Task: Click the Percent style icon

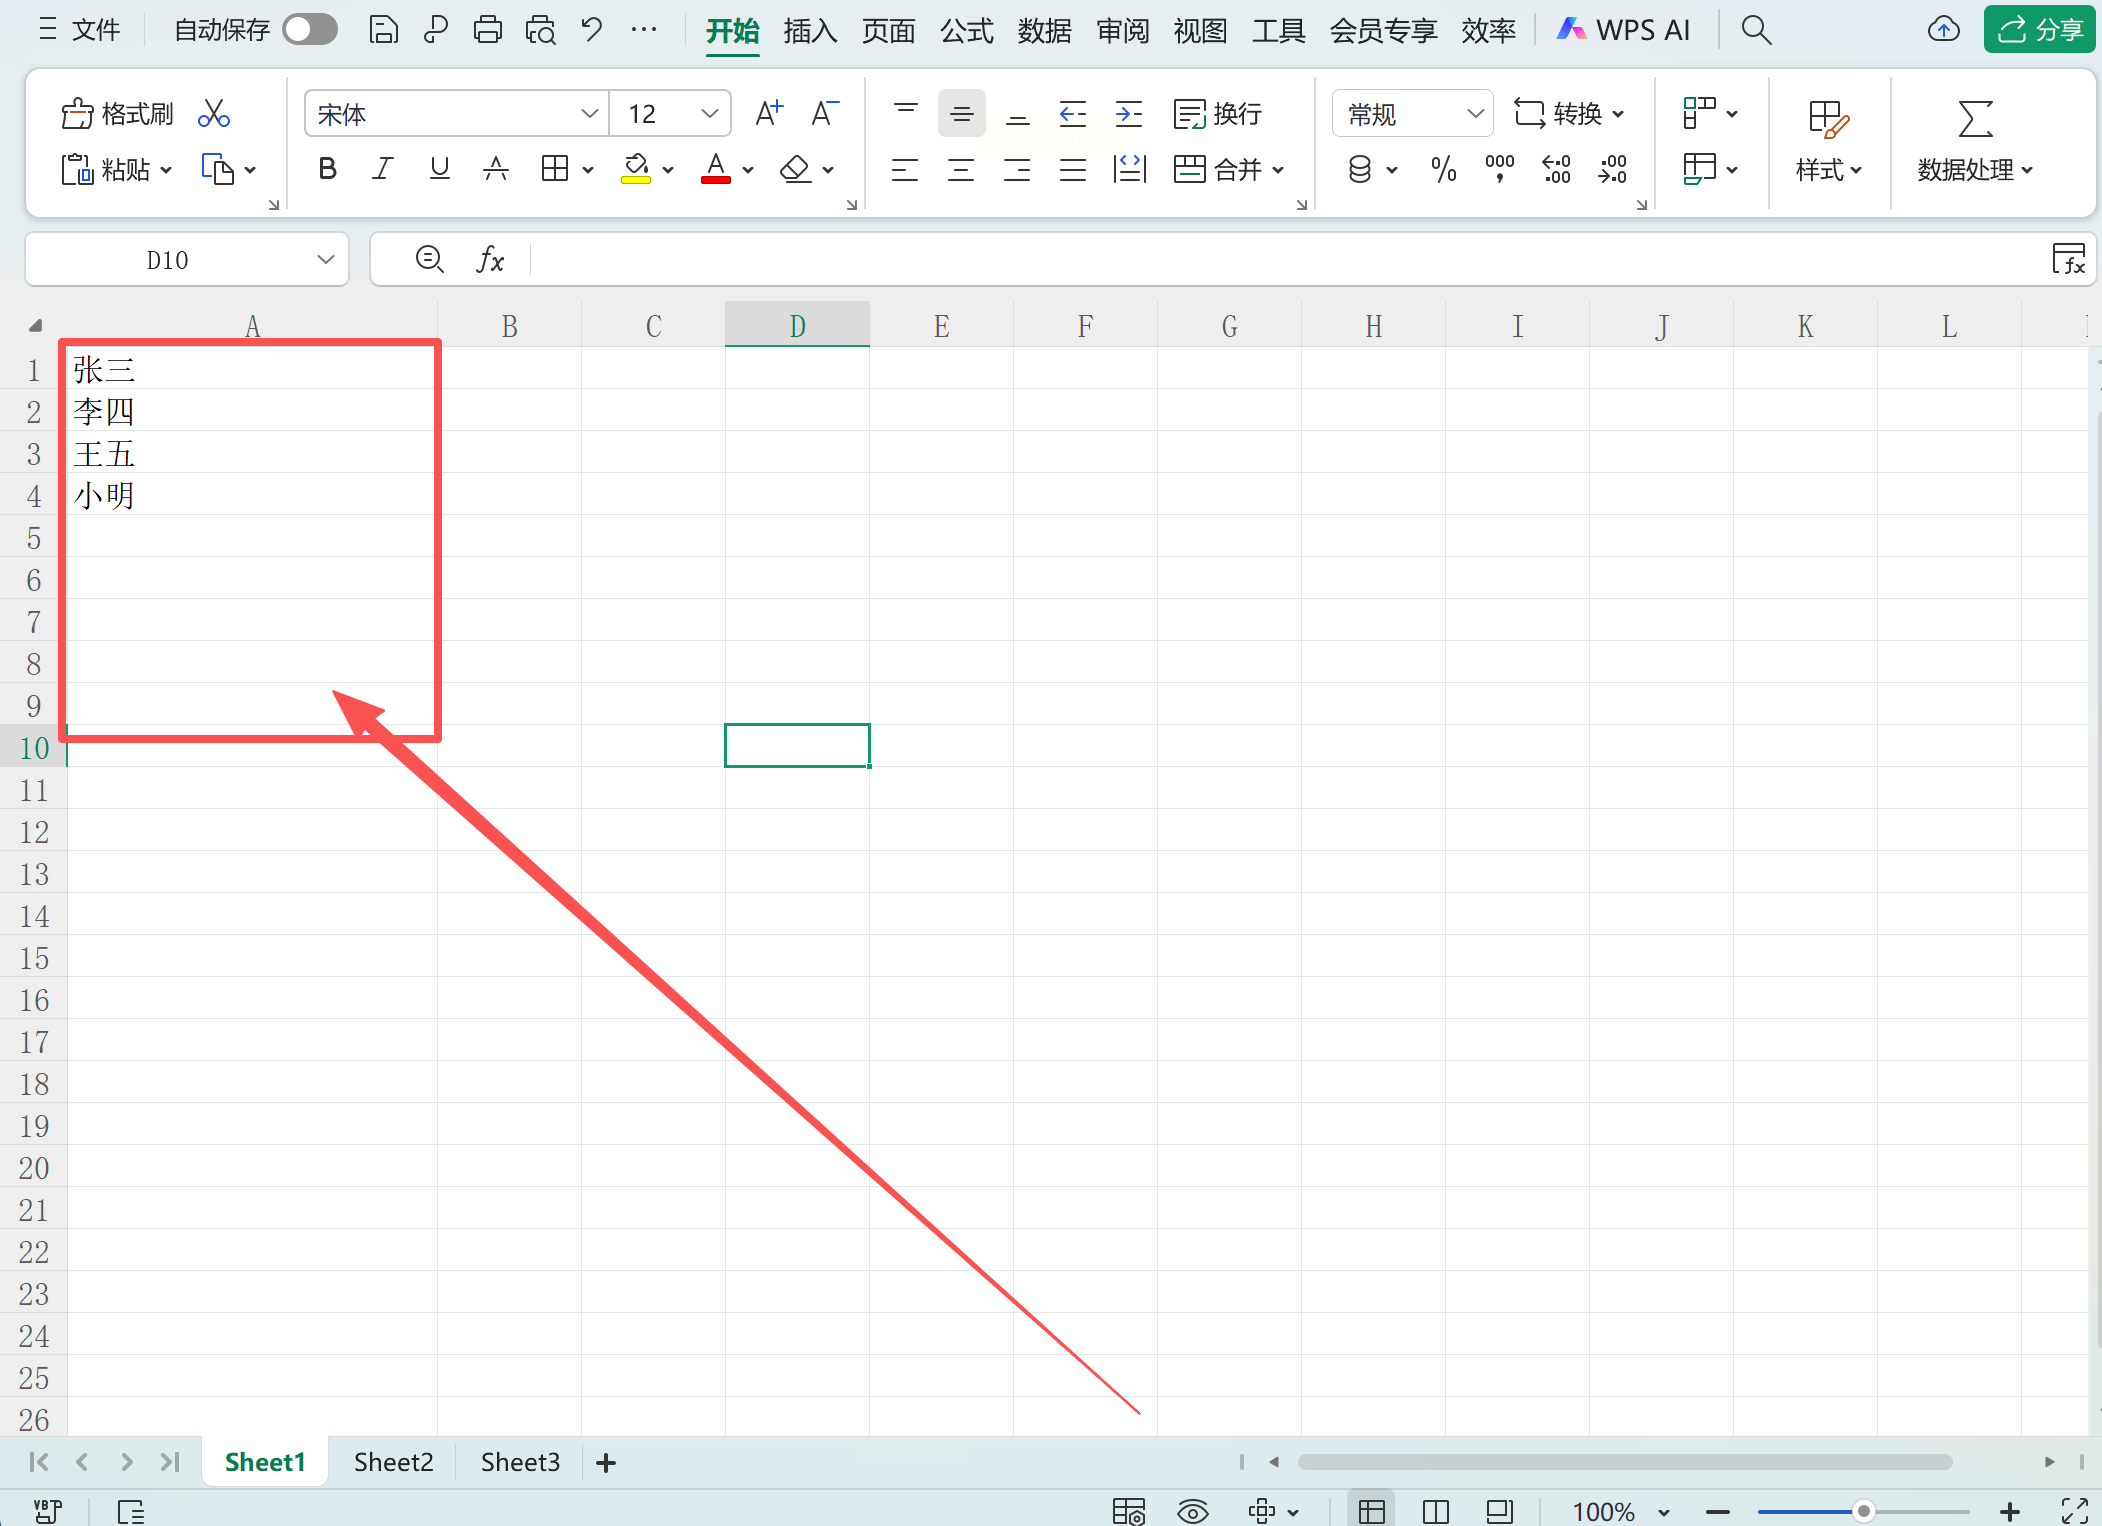Action: click(1443, 169)
